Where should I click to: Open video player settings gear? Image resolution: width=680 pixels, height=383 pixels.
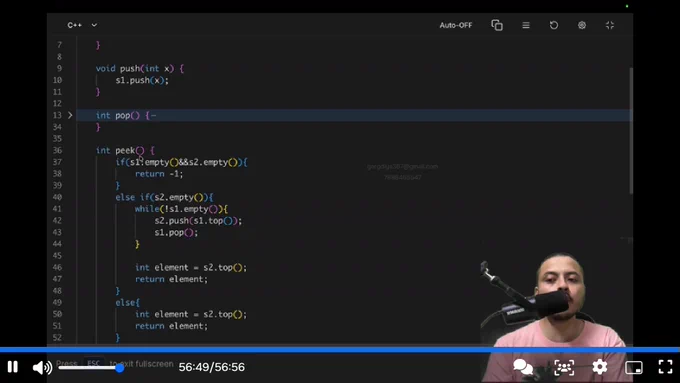(x=600, y=367)
